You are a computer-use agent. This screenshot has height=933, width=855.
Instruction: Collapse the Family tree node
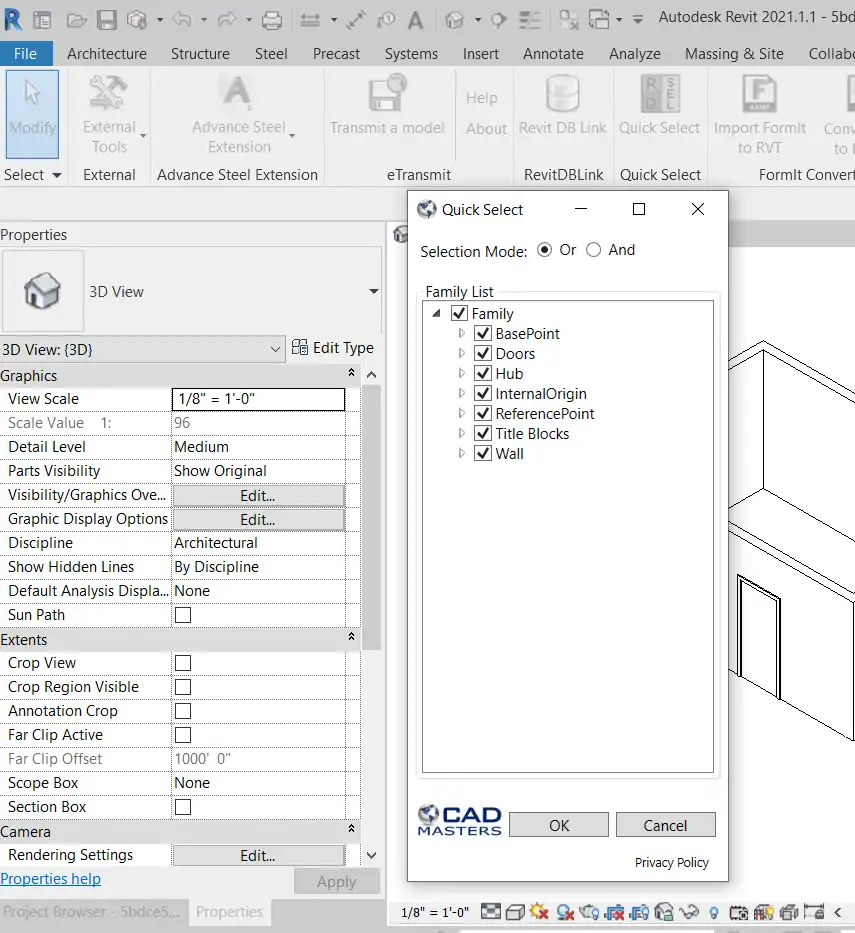[x=435, y=312]
